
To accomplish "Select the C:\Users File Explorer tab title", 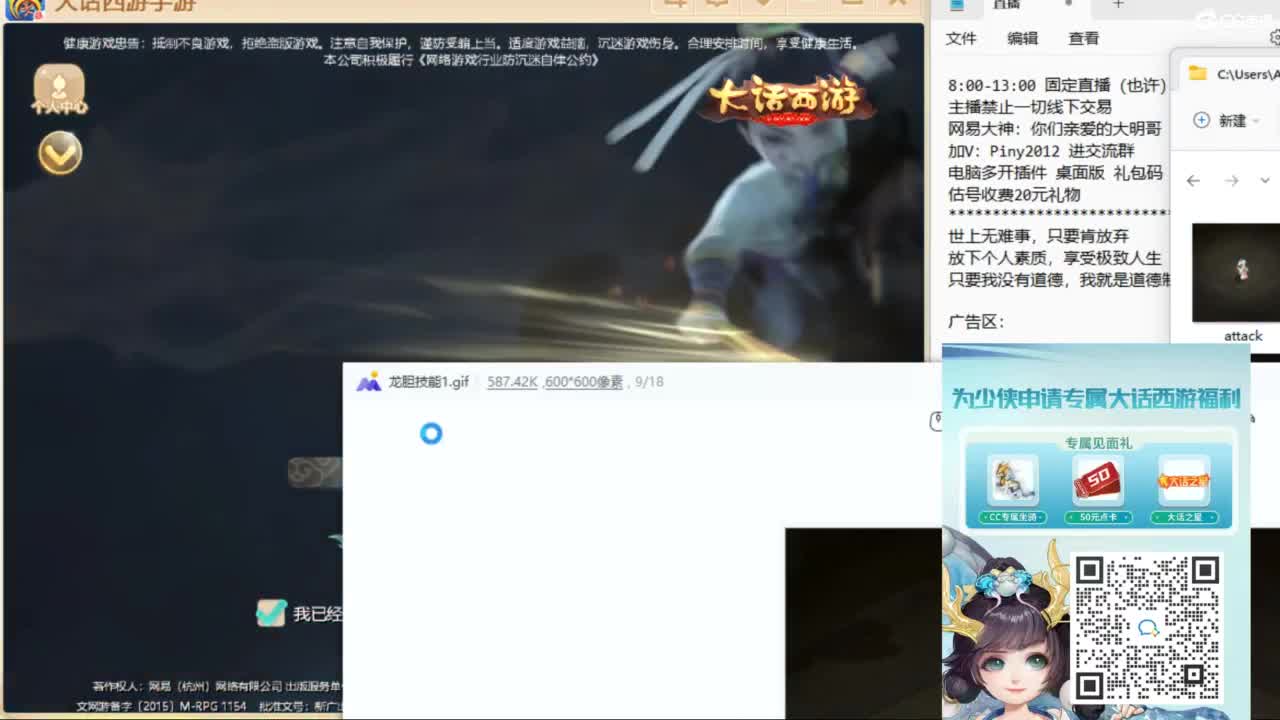I will click(x=1247, y=74).
